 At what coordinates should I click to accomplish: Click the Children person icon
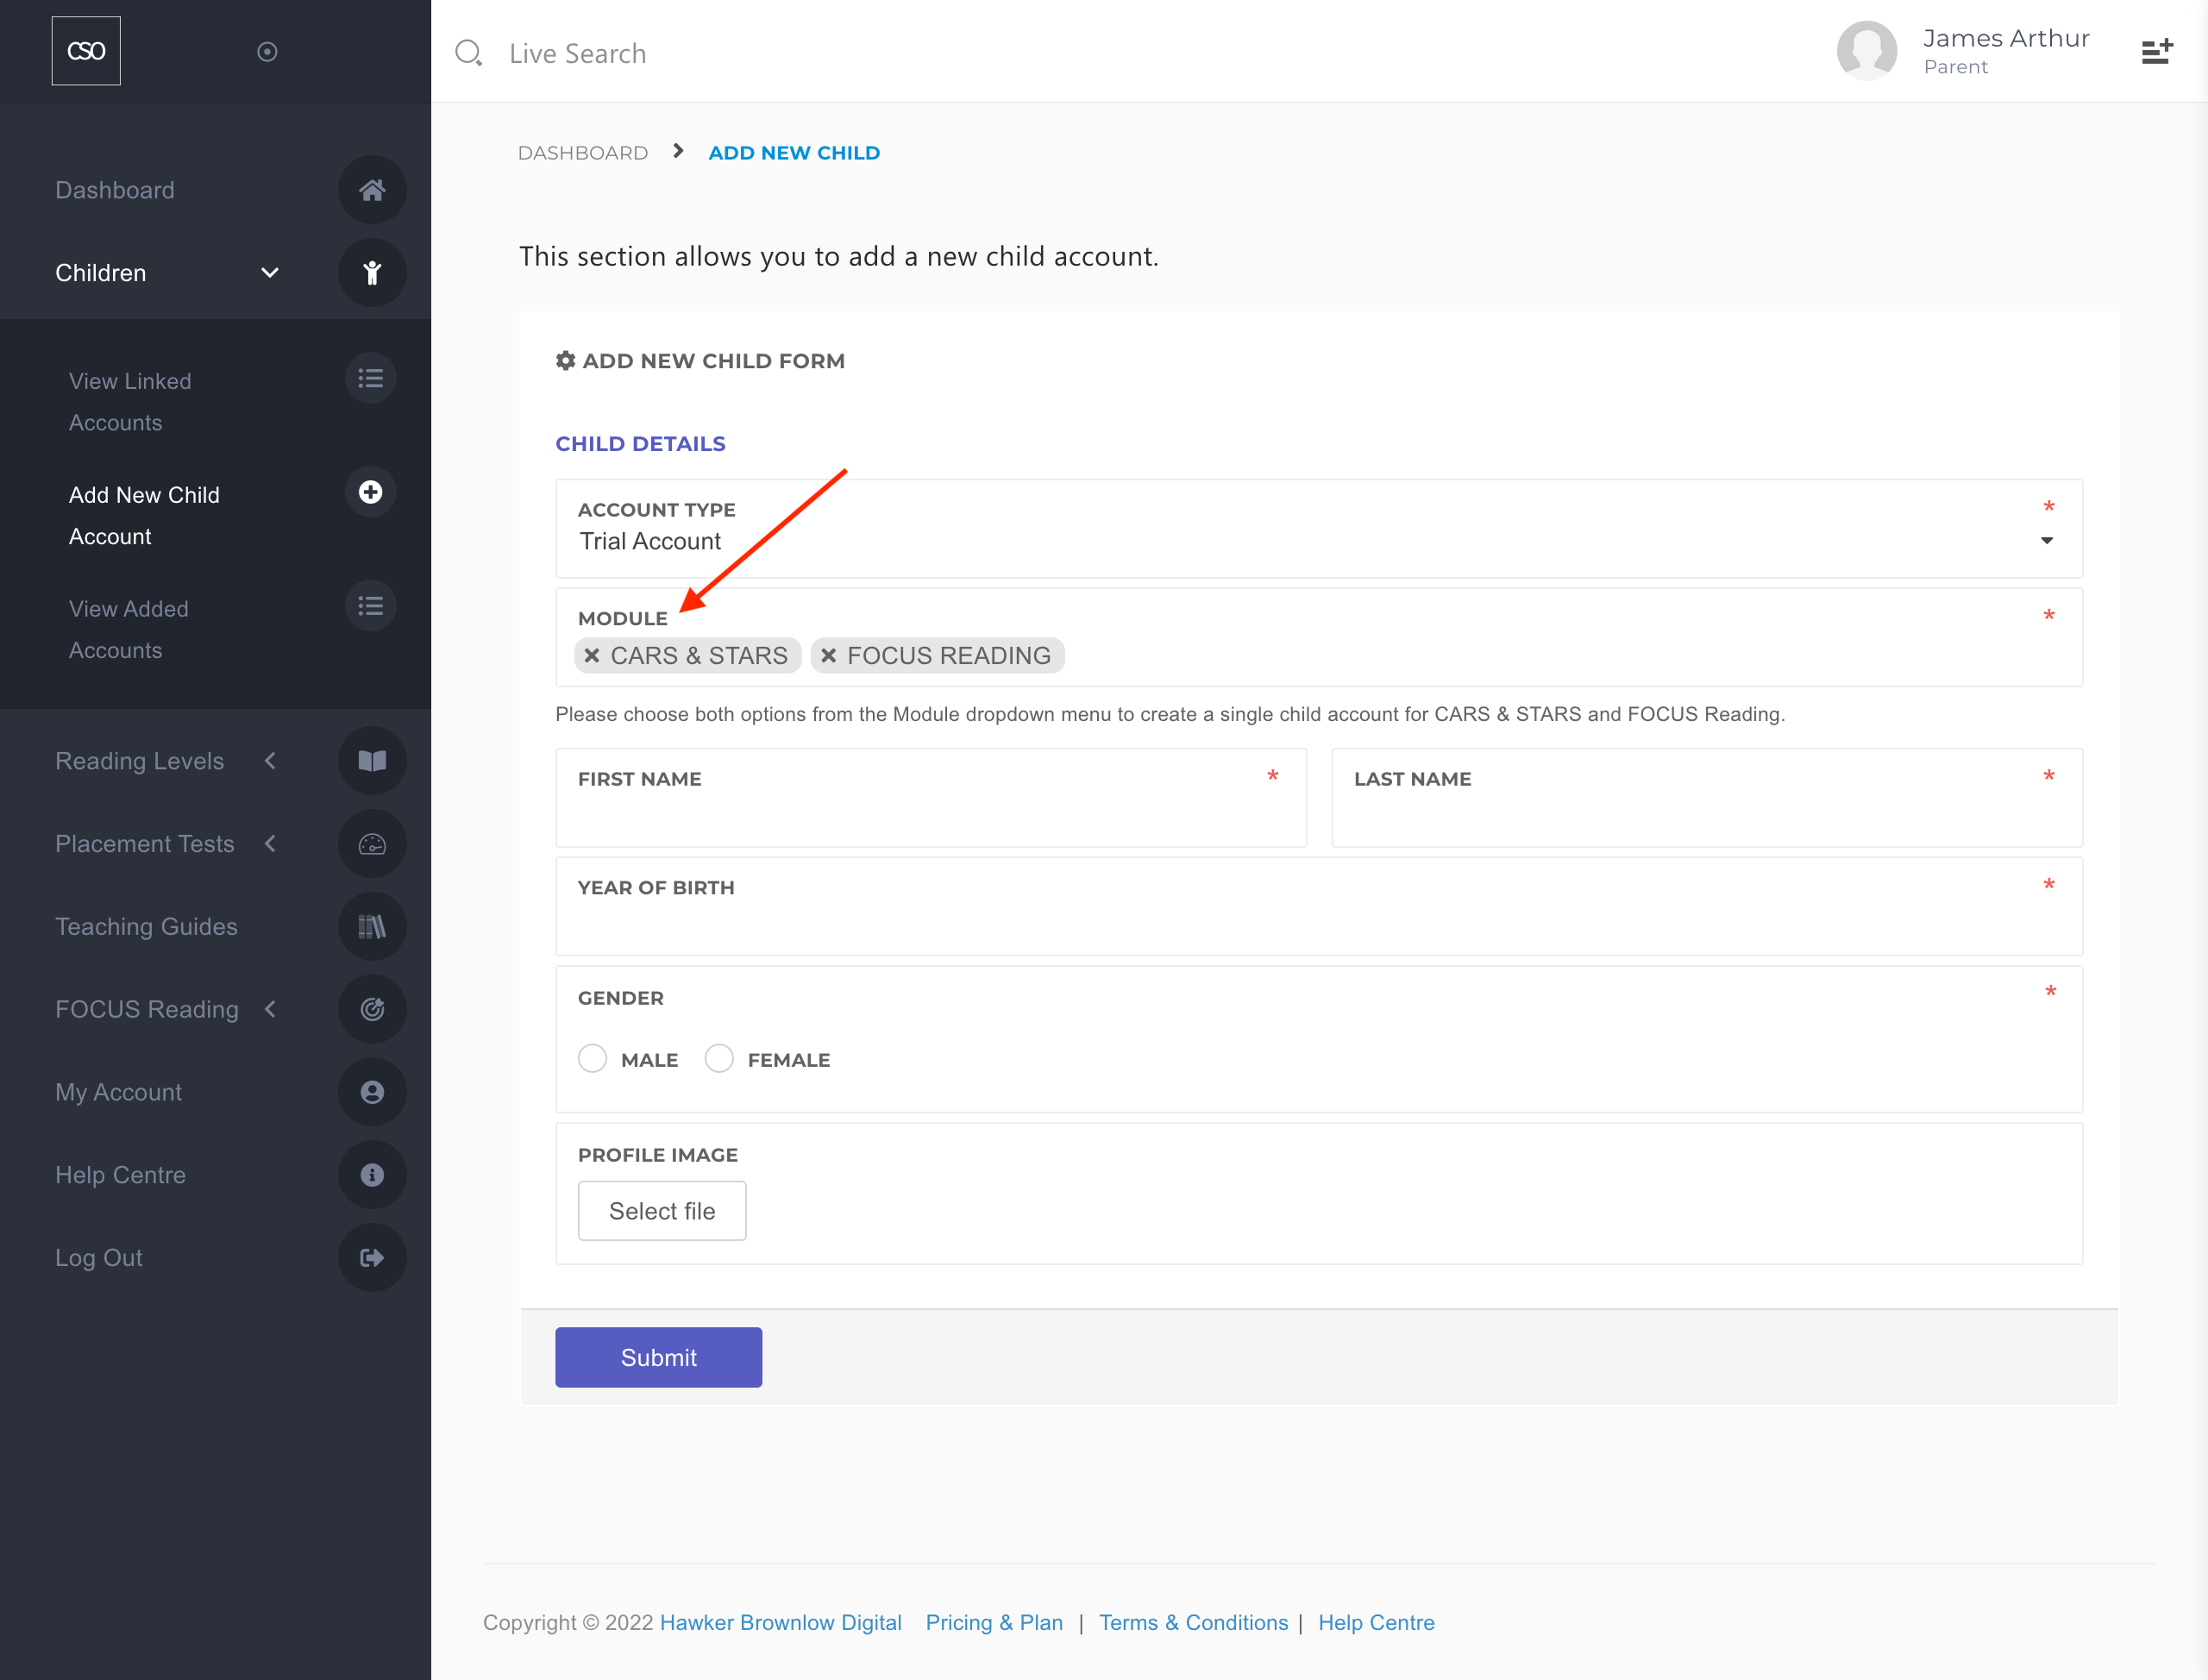coord(372,273)
